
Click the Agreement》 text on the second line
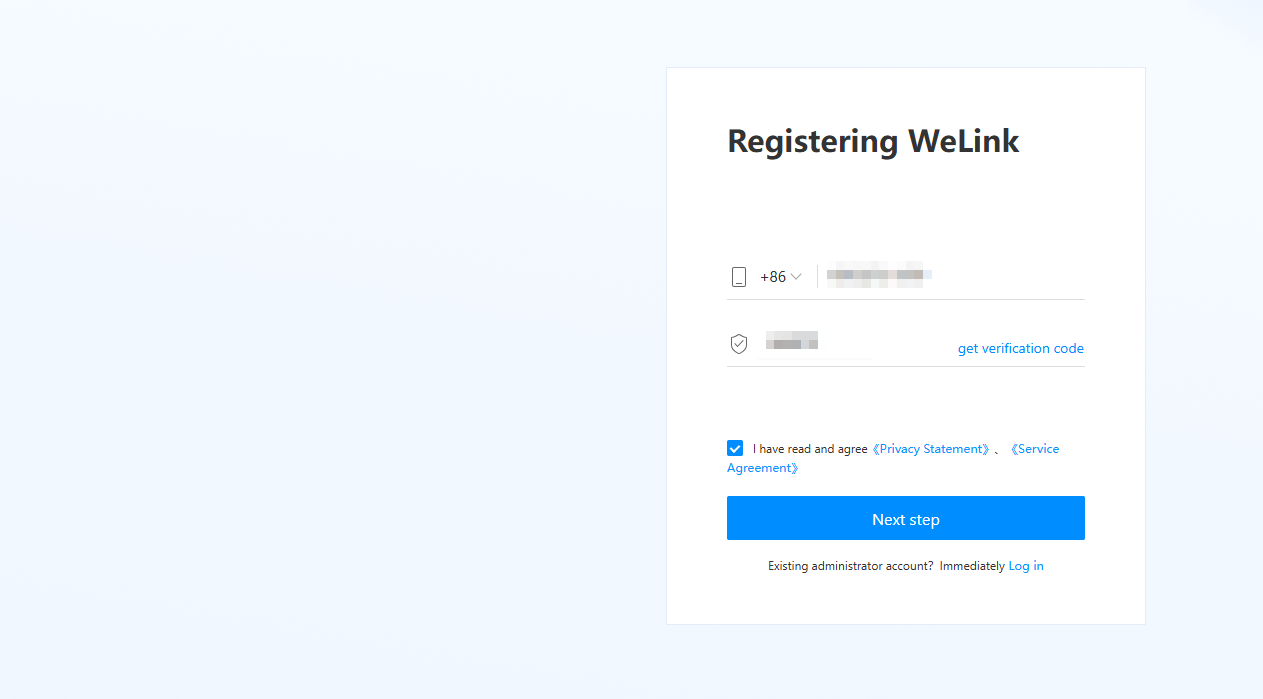point(763,468)
